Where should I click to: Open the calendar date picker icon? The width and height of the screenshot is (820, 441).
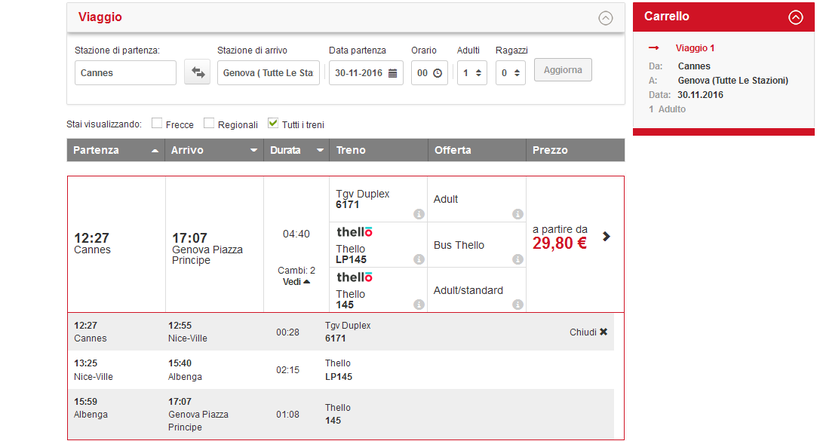coord(393,73)
